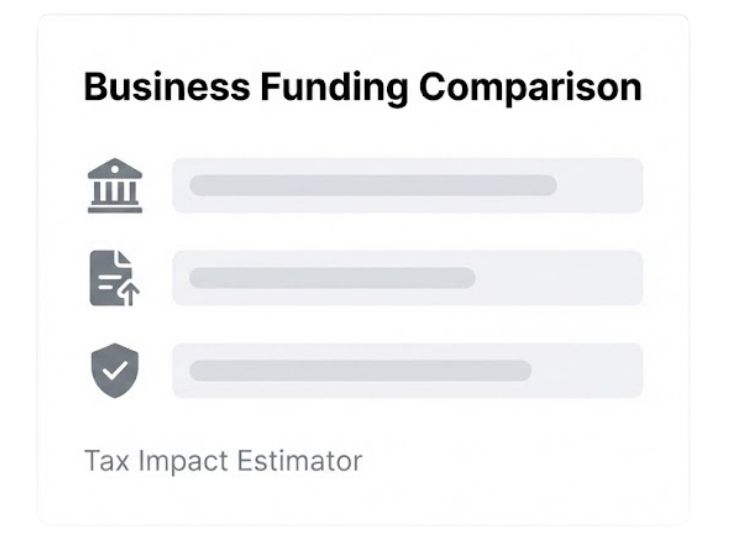The width and height of the screenshot is (732, 536).
Task: Click the longest gray placeholder bar
Action: 372,185
